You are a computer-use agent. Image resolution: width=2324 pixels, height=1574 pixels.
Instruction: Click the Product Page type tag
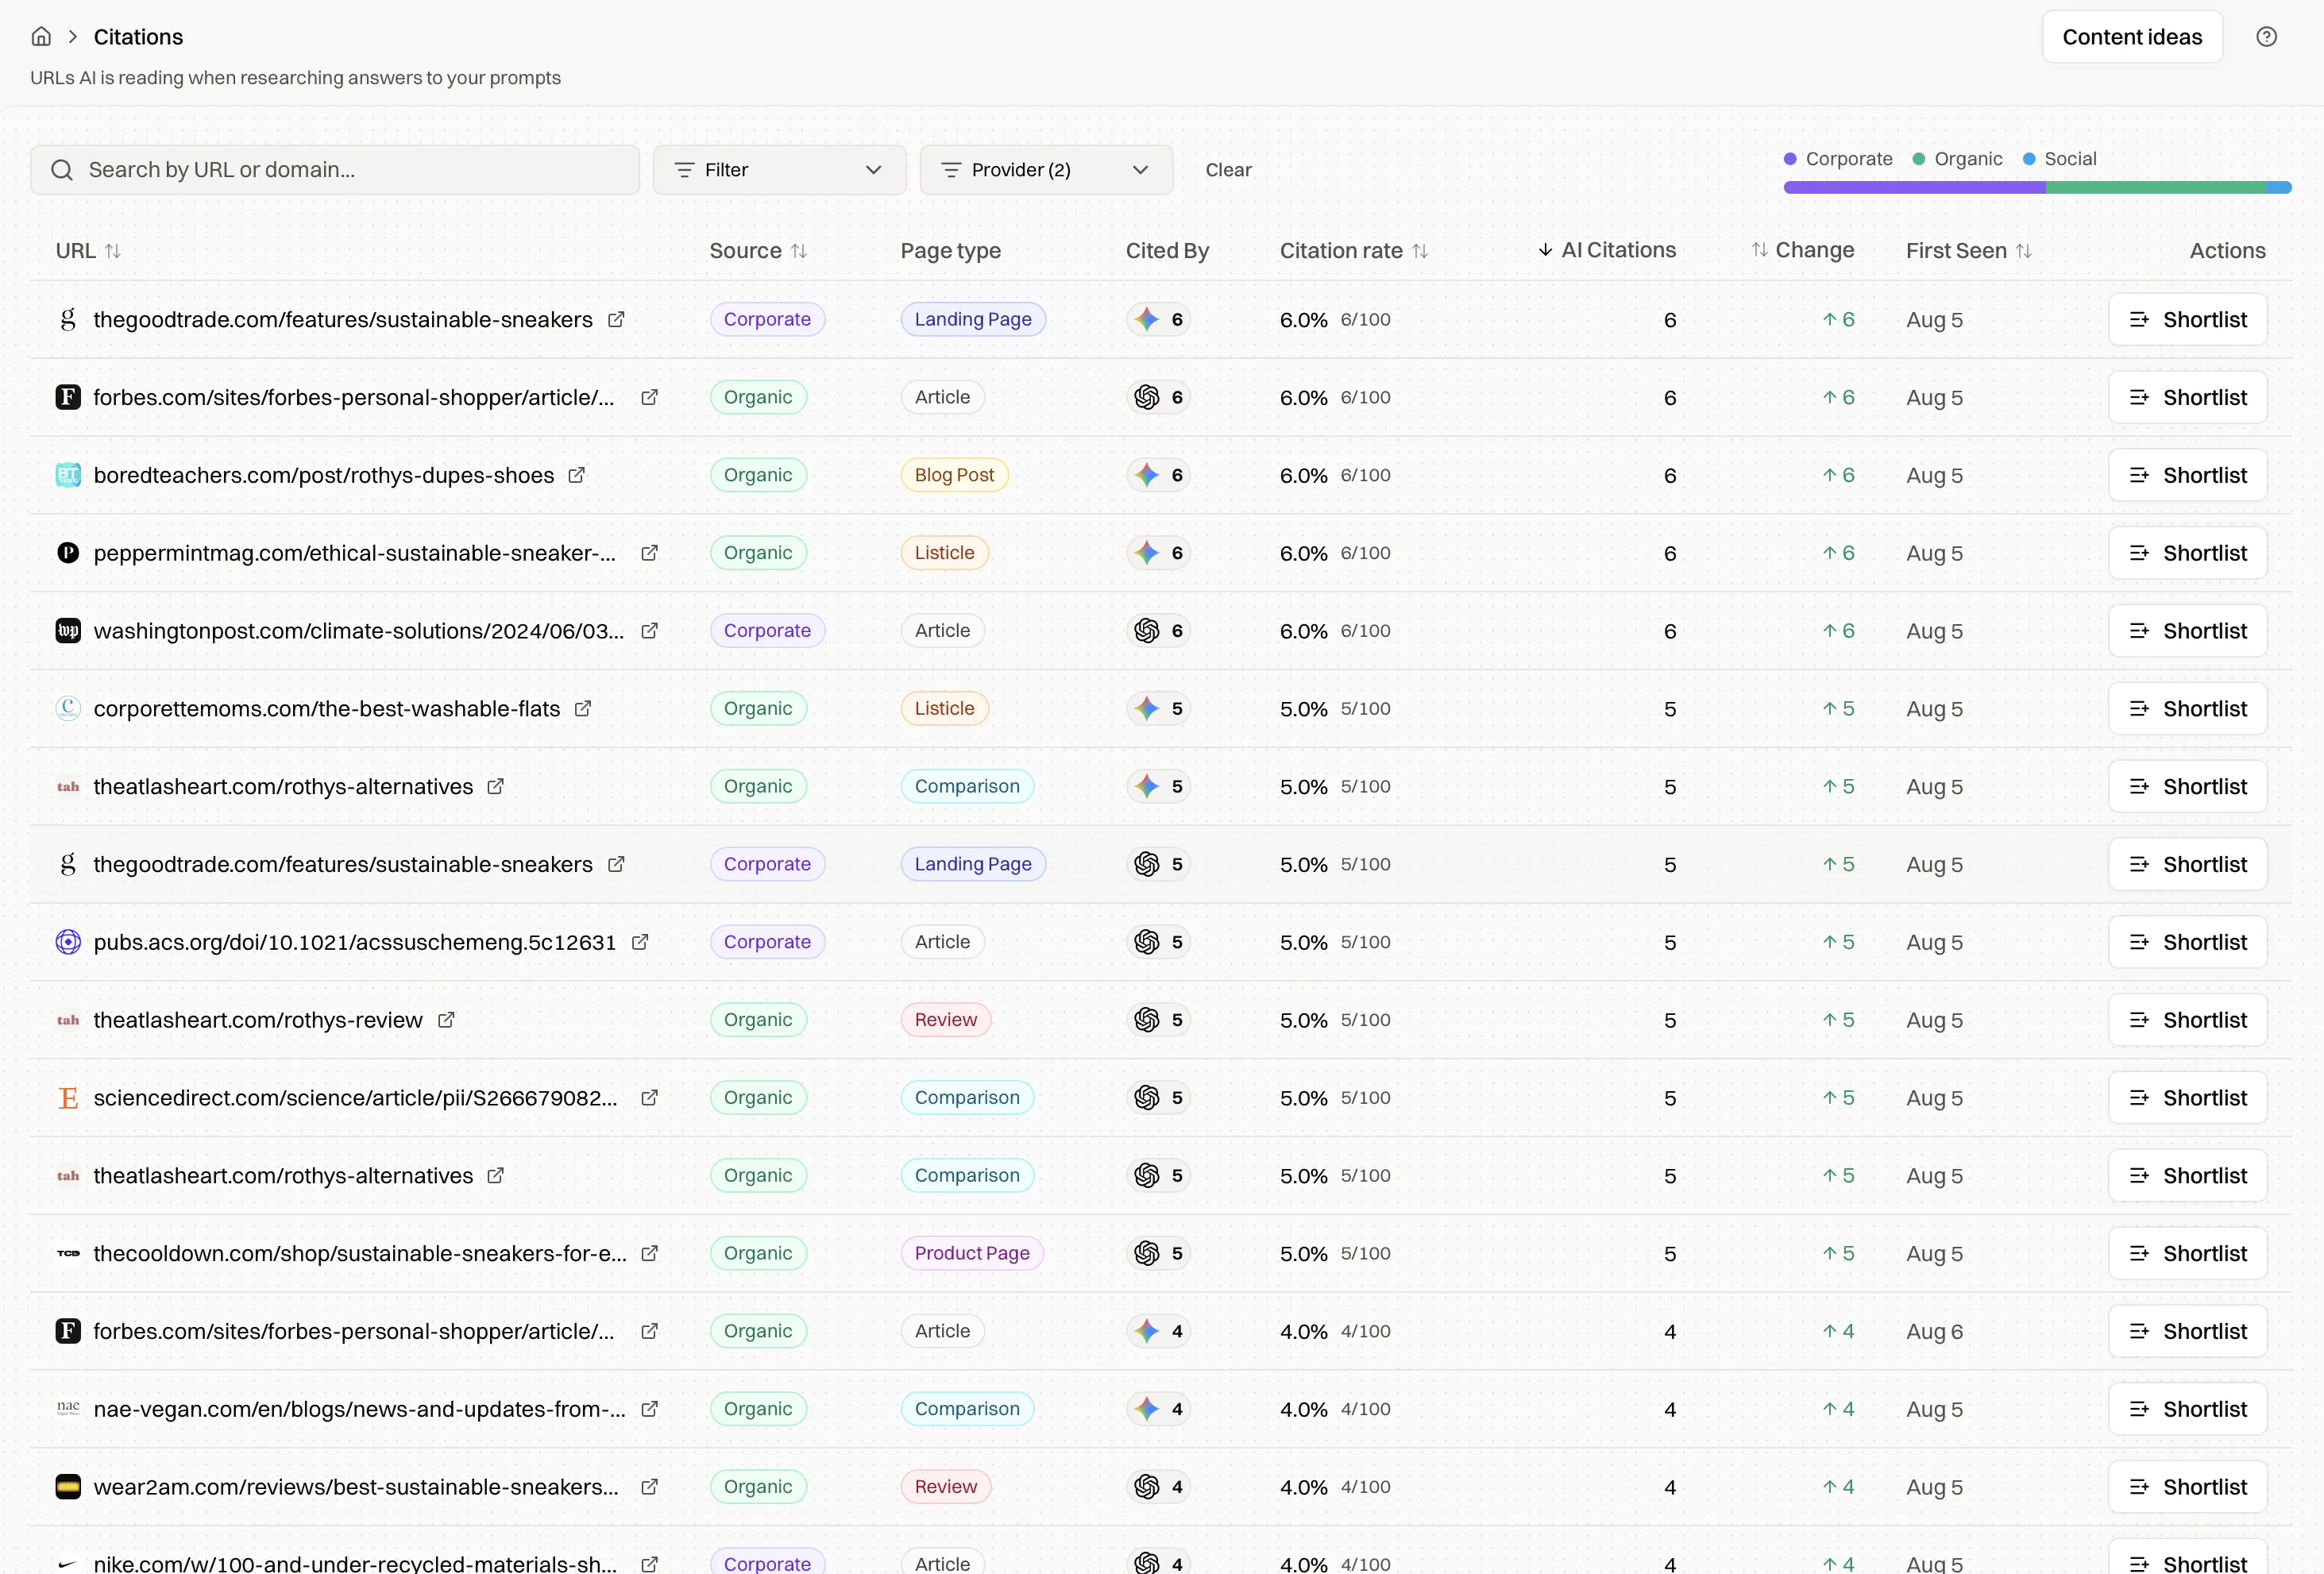tap(972, 1254)
